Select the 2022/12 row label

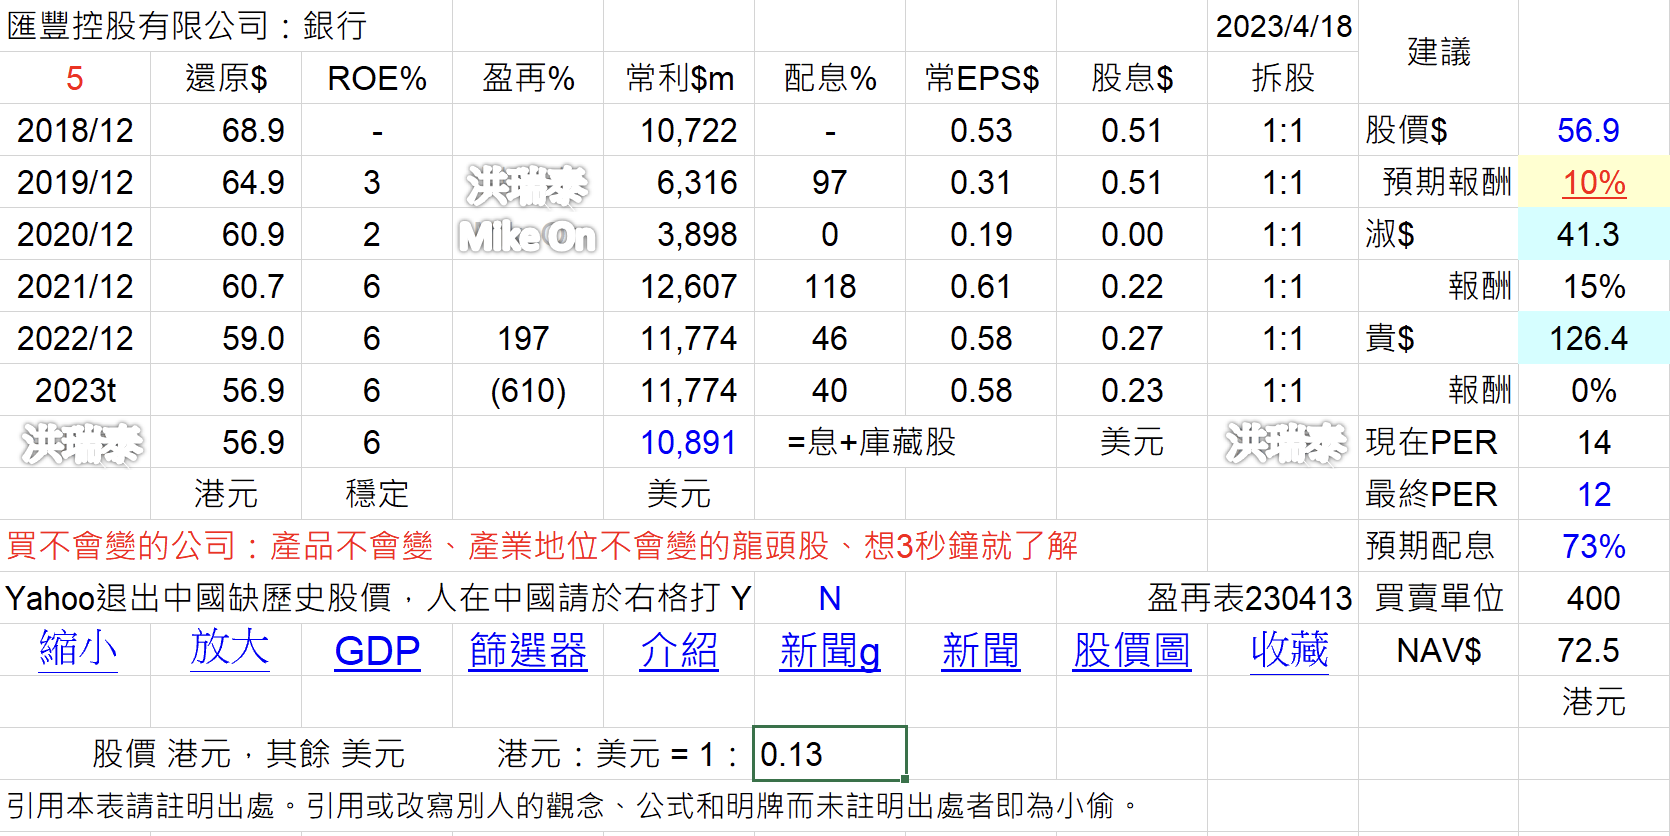[75, 338]
